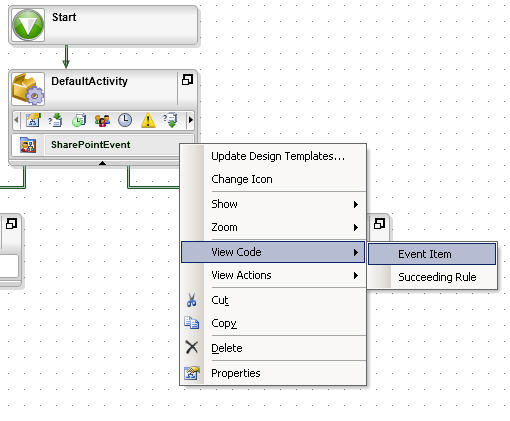Click the question-mark document with green arrow up
Viewport: 510px width, 421px height.
(x=55, y=120)
